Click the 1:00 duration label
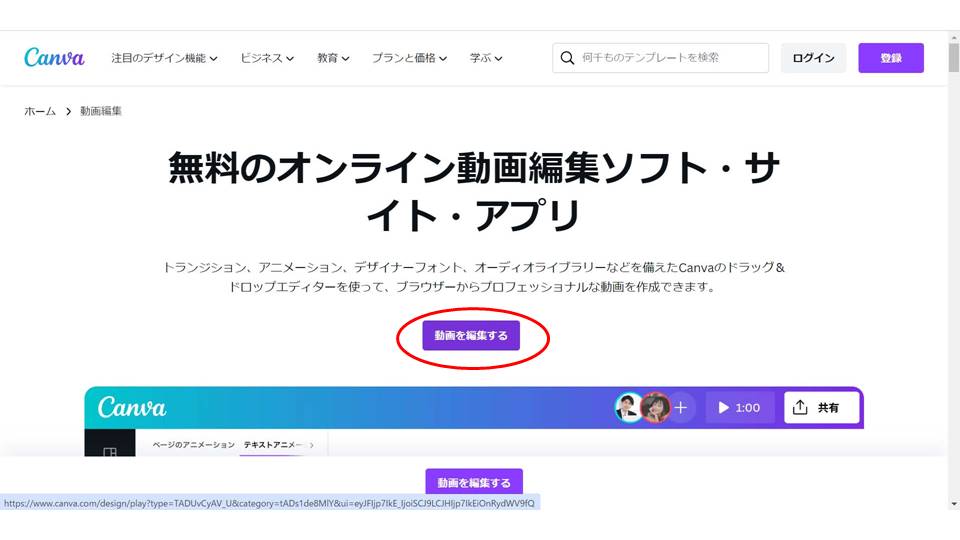 pos(748,408)
